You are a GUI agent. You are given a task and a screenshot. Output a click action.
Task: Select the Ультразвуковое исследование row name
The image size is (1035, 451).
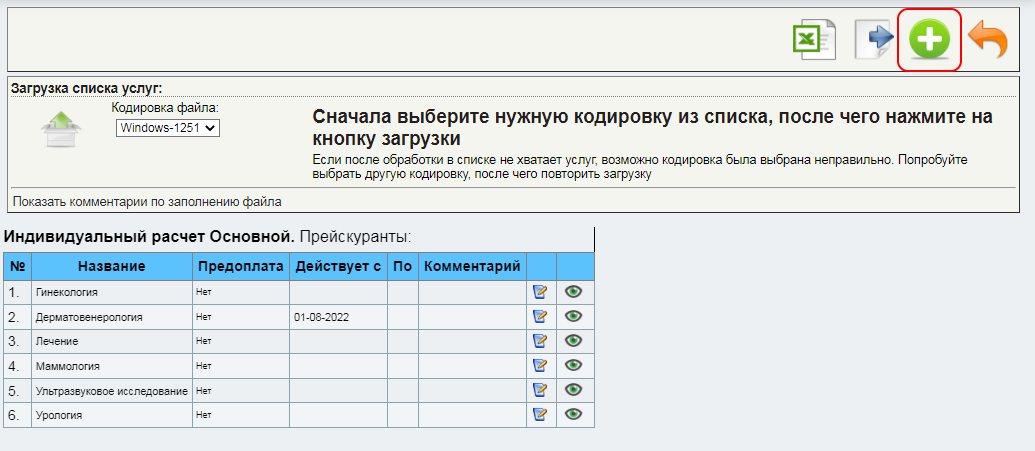click(x=111, y=390)
